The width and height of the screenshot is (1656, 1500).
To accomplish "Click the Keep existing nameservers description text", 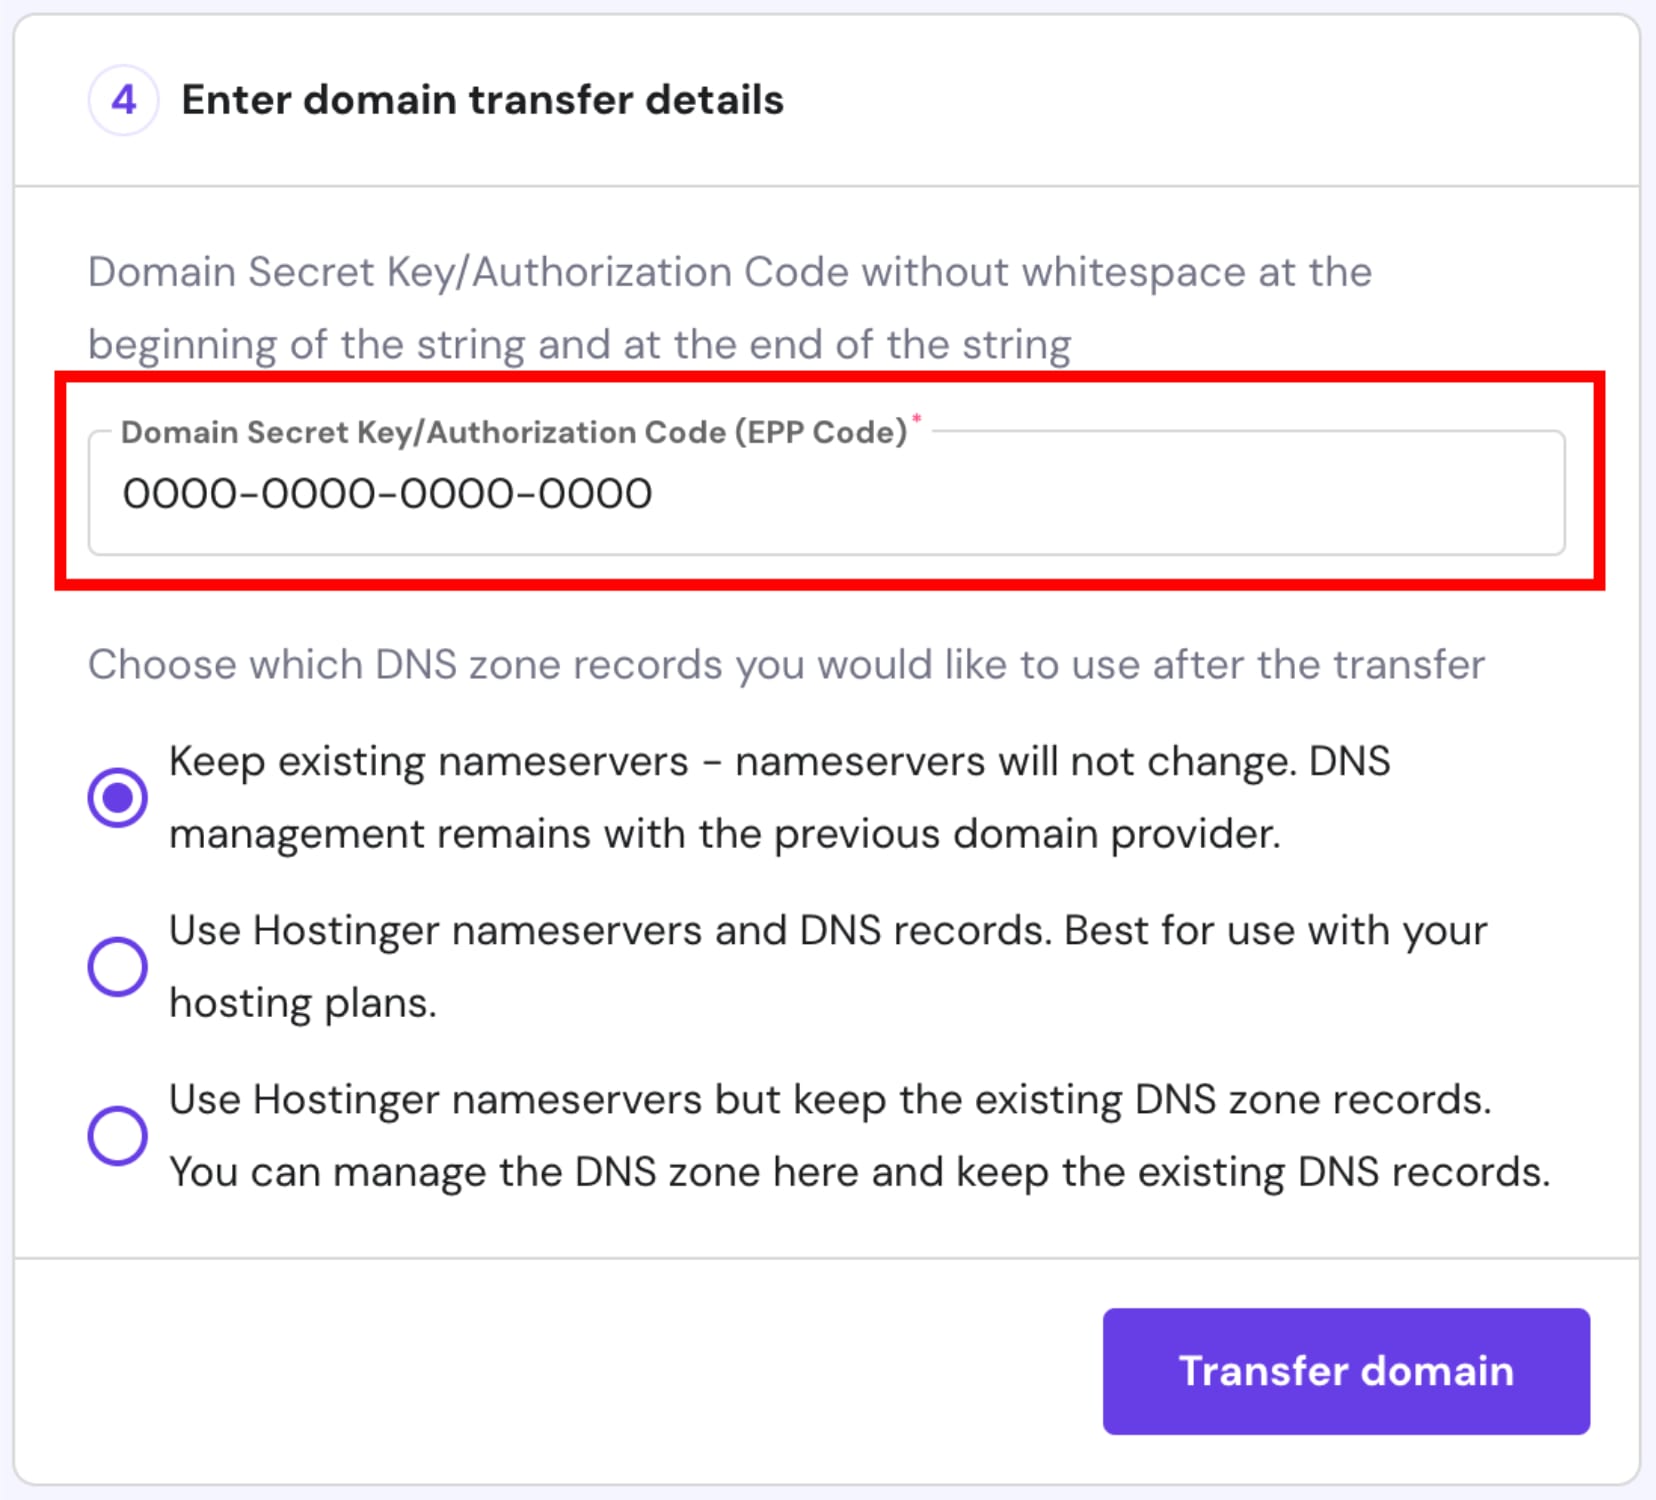I will tap(780, 797).
